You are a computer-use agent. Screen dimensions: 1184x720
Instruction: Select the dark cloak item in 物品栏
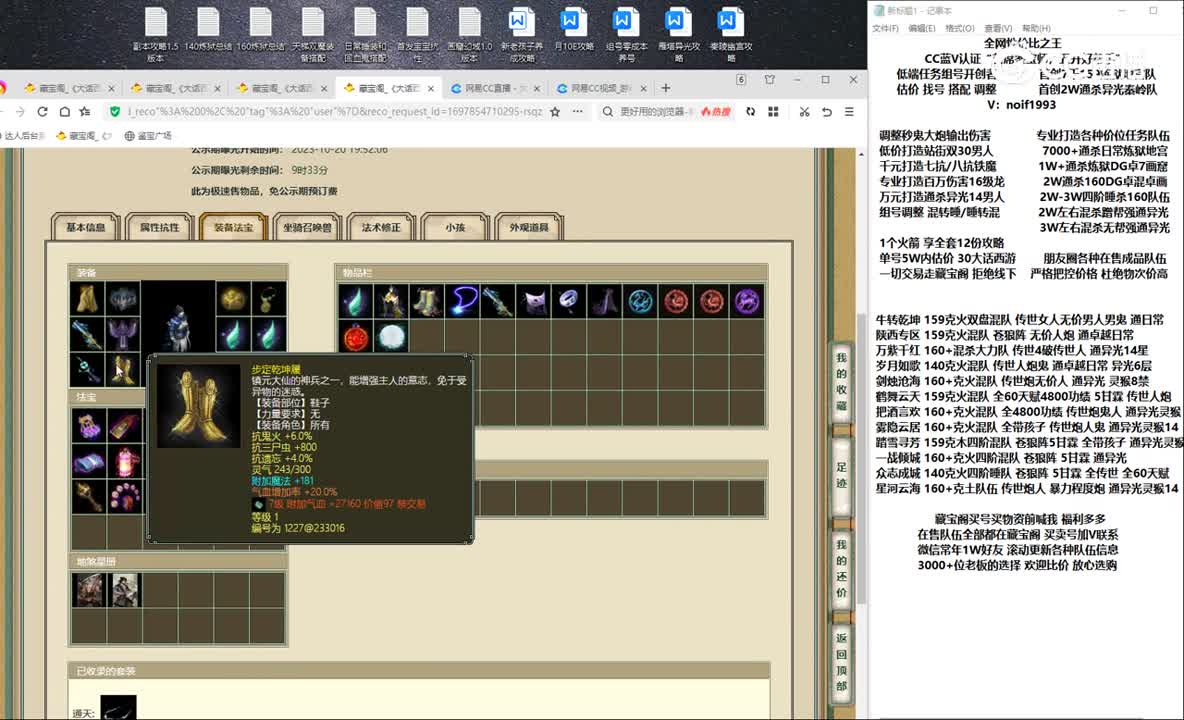[604, 301]
